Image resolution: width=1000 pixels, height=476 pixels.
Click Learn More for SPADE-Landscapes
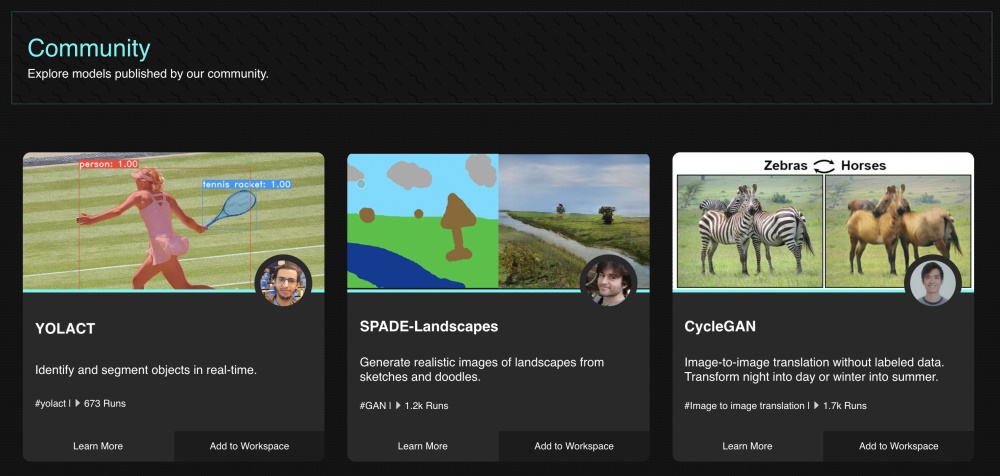click(x=422, y=446)
